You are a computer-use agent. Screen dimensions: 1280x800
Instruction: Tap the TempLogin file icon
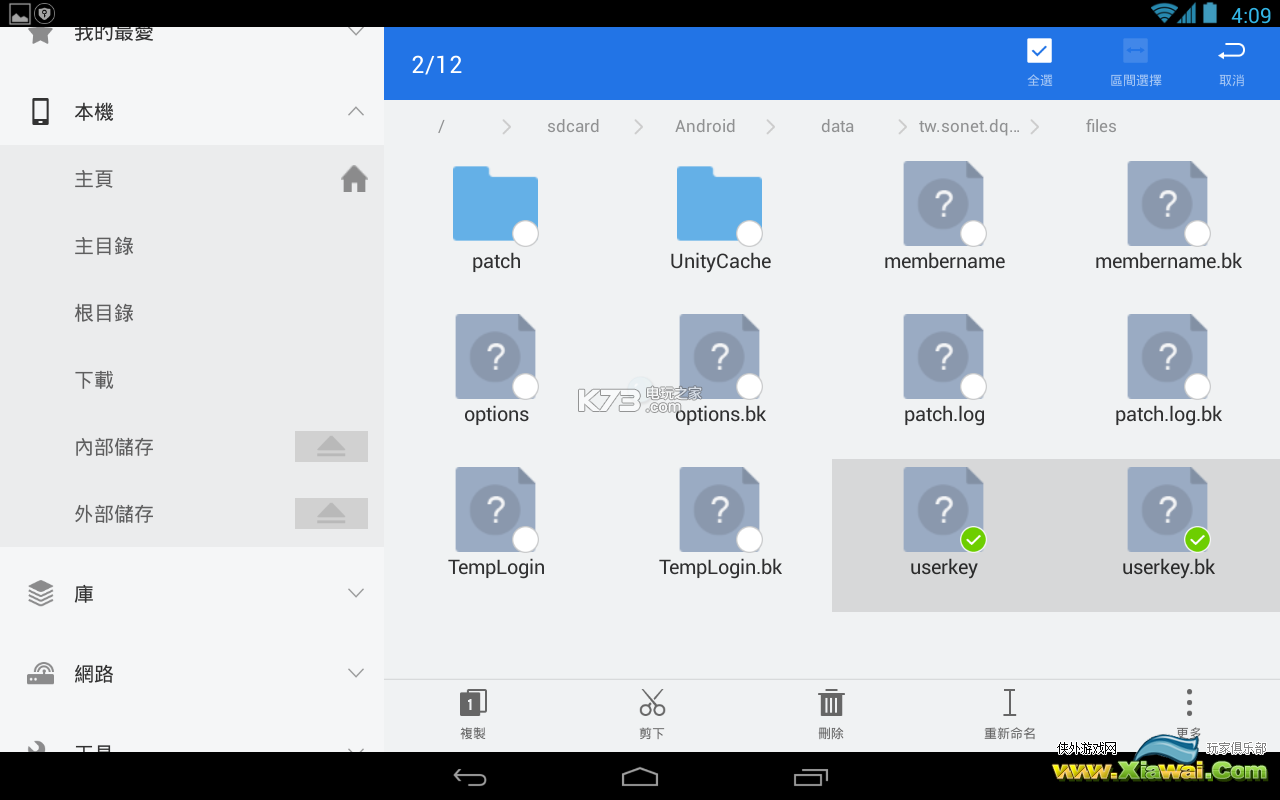[x=495, y=510]
